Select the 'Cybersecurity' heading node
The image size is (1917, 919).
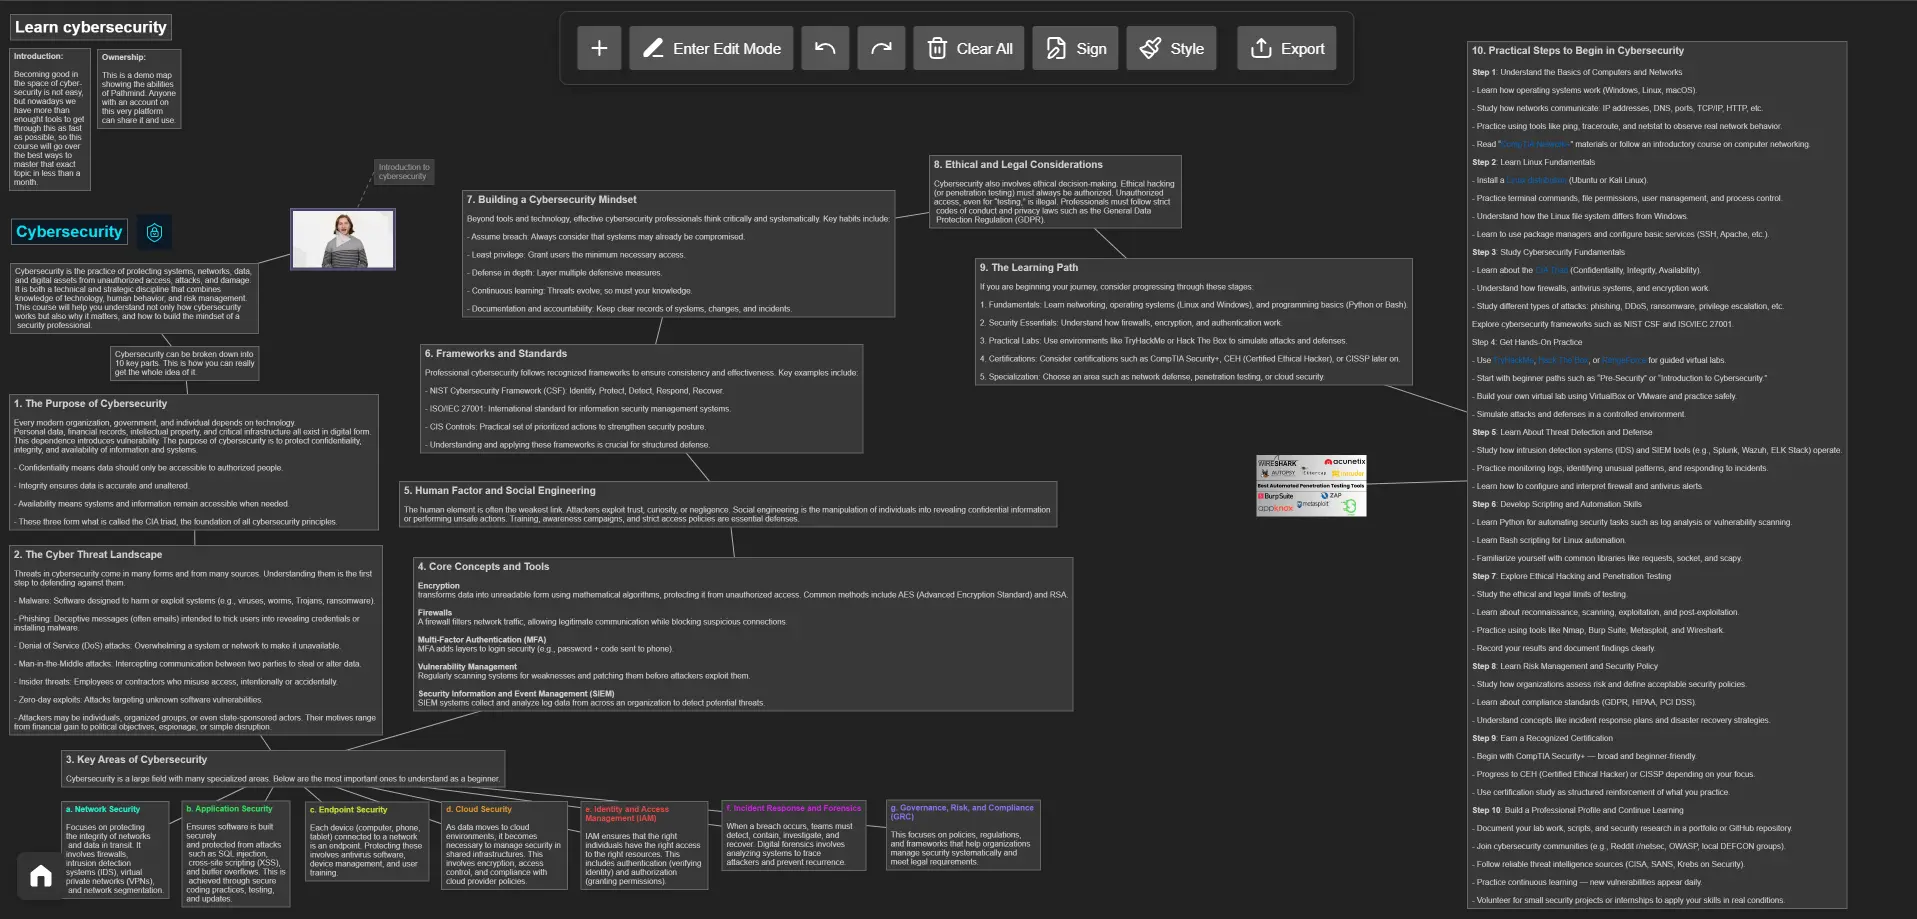click(x=69, y=232)
